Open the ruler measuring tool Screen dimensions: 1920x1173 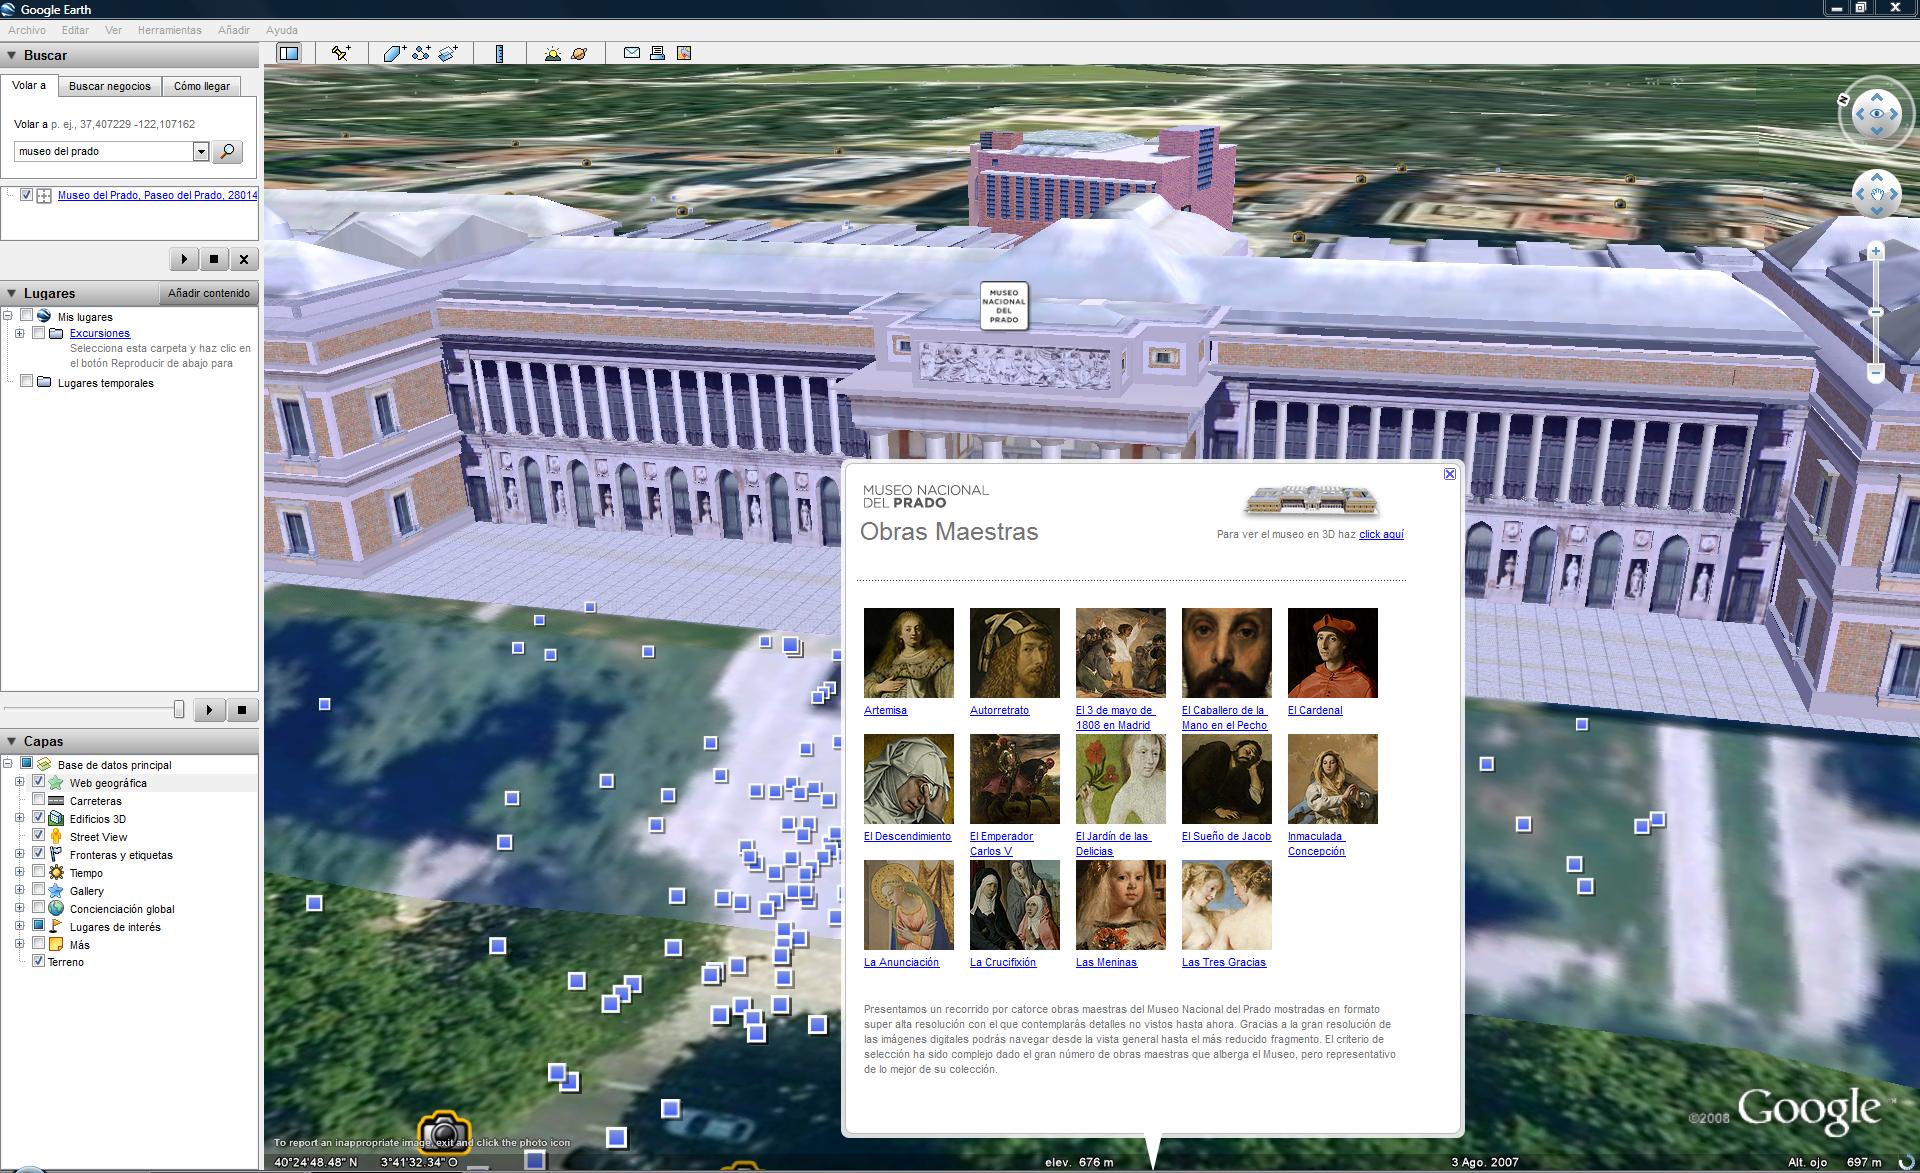point(500,53)
